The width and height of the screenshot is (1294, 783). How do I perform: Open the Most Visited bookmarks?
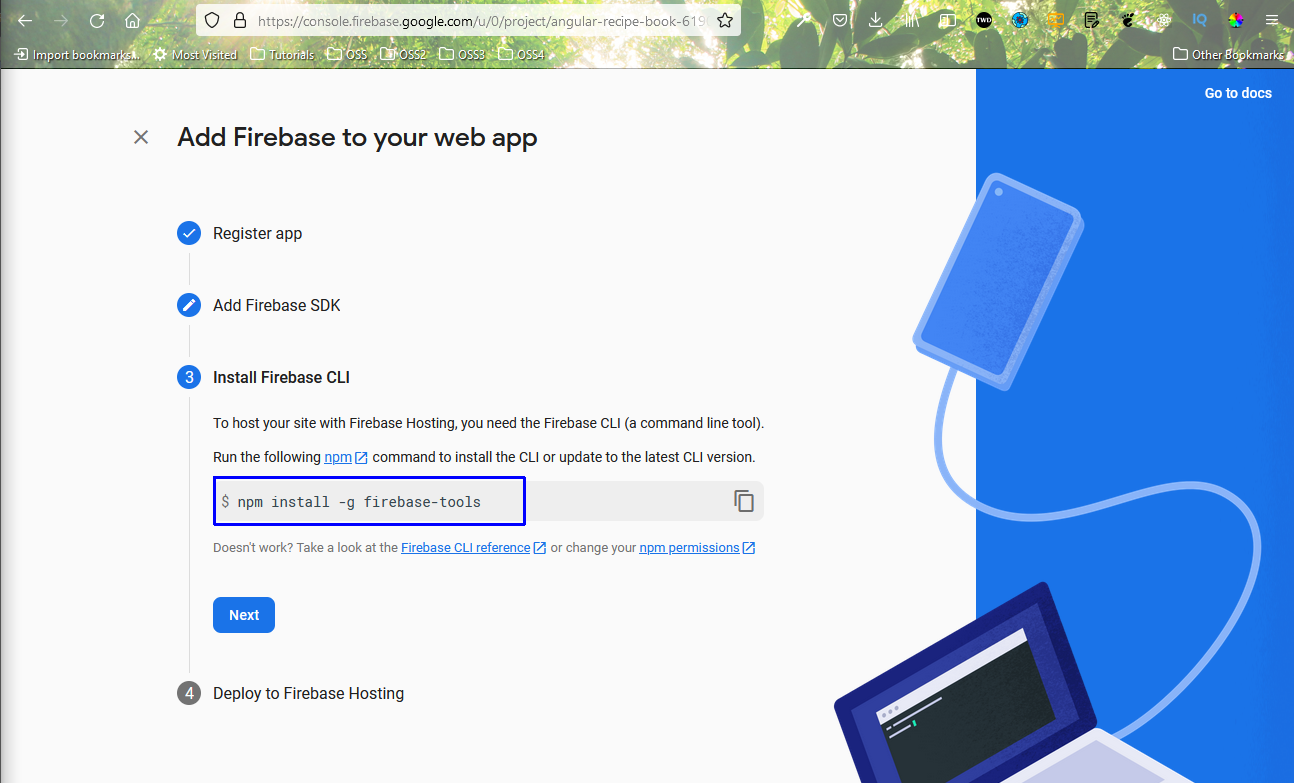coord(196,55)
